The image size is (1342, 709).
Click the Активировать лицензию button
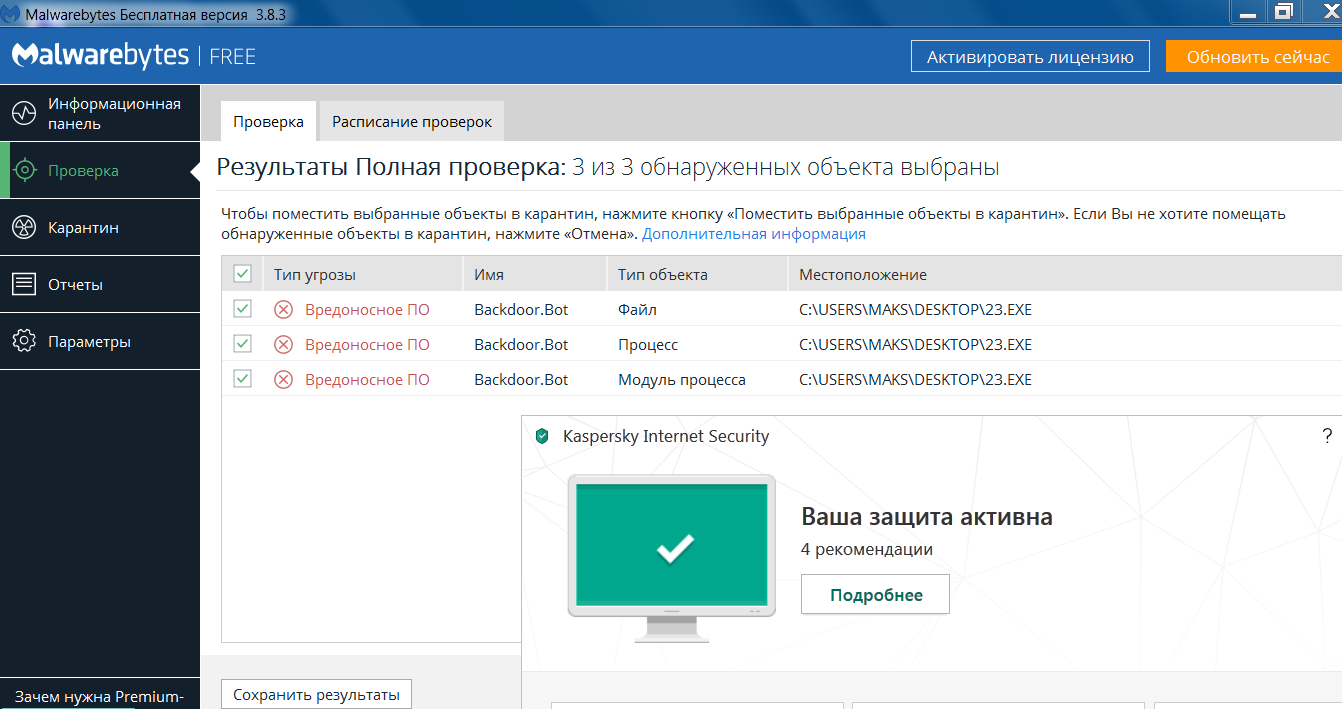point(1030,57)
